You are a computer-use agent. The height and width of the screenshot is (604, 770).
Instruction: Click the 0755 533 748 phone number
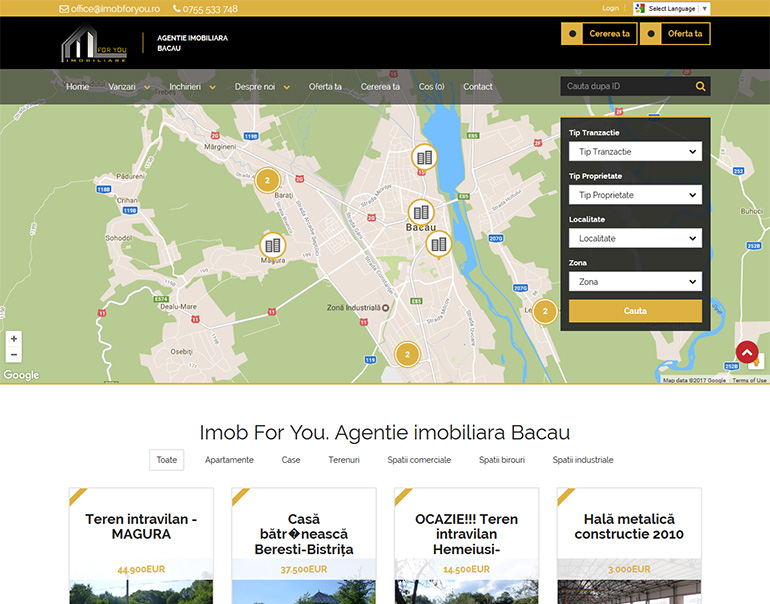pos(210,9)
